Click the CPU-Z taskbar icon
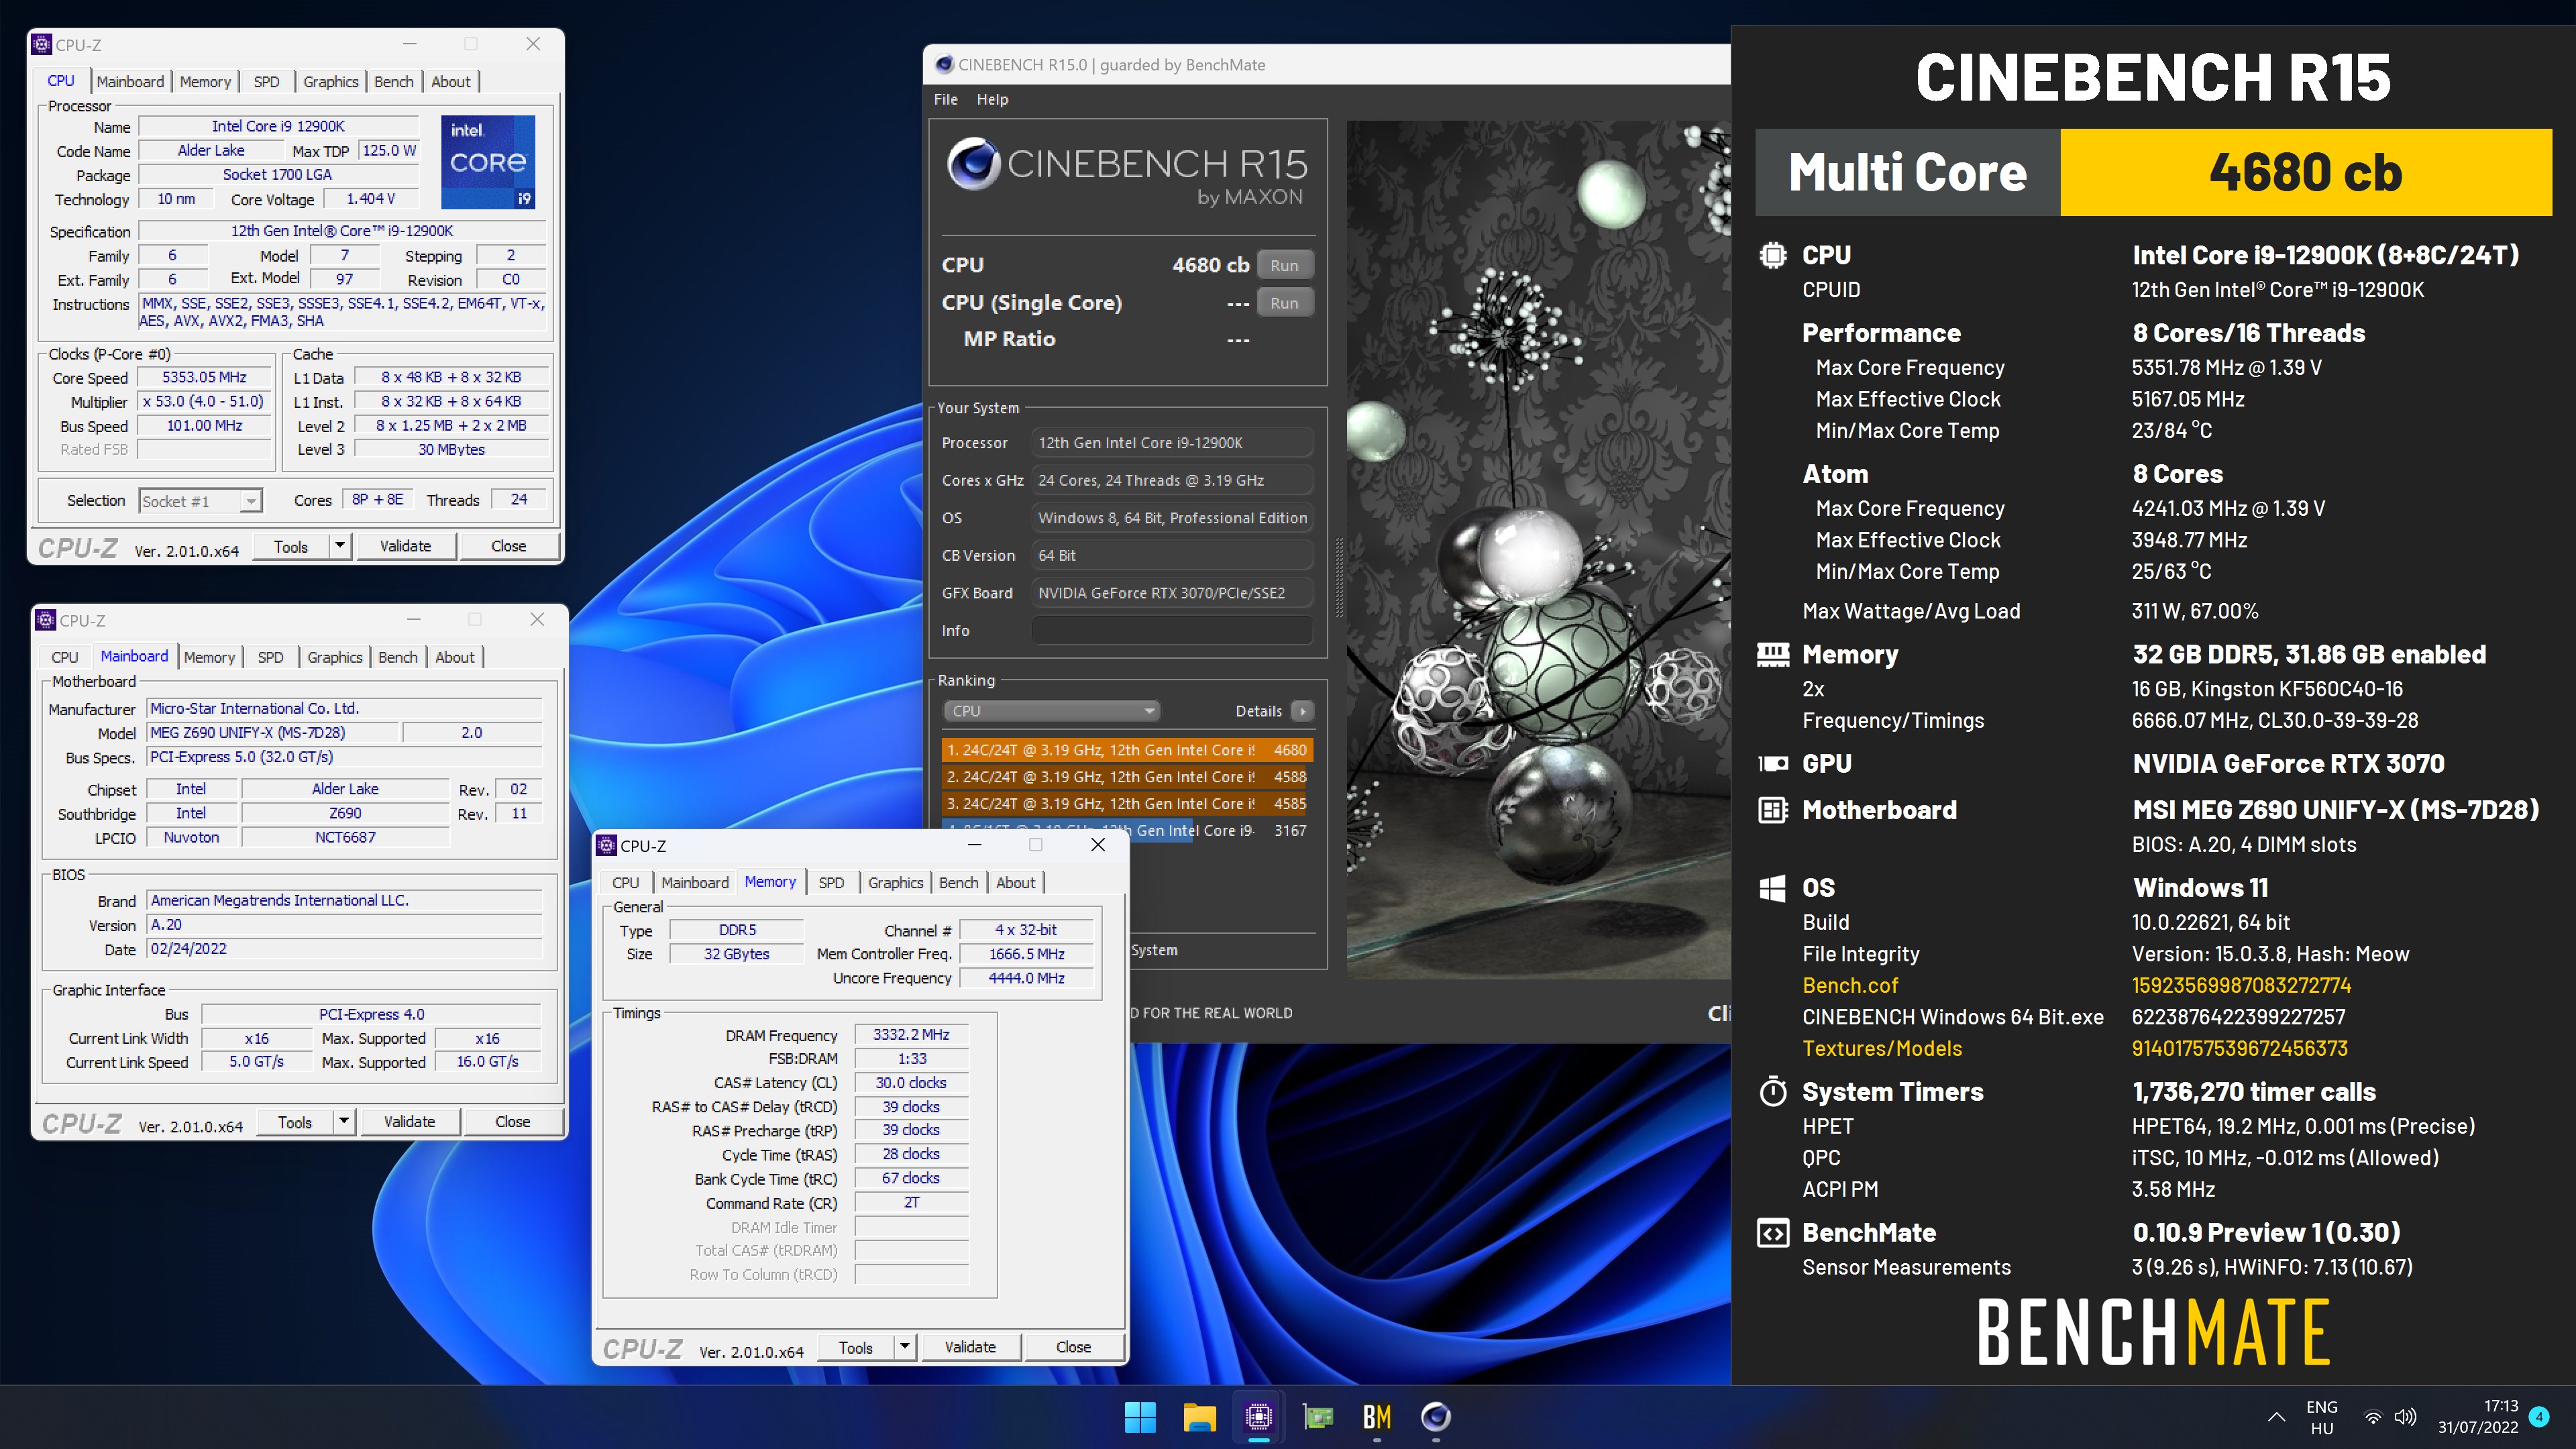 tap(1258, 1416)
